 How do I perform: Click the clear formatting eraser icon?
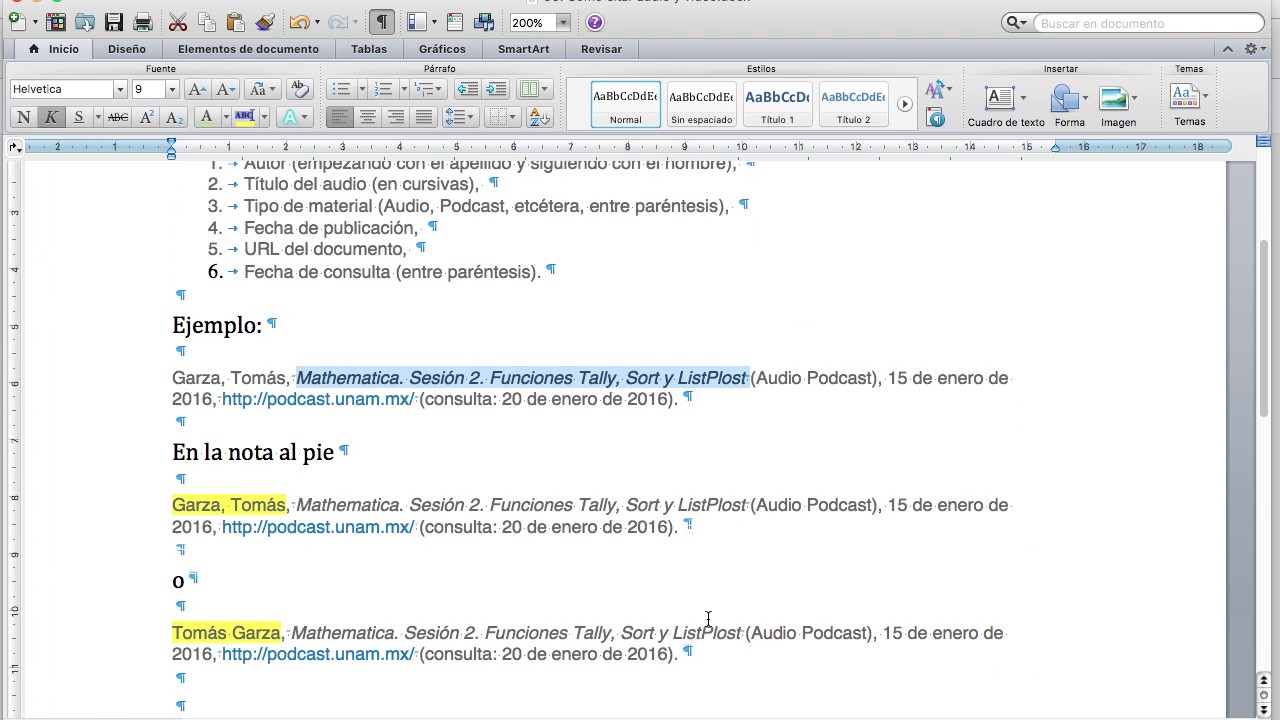pyautogui.click(x=299, y=89)
